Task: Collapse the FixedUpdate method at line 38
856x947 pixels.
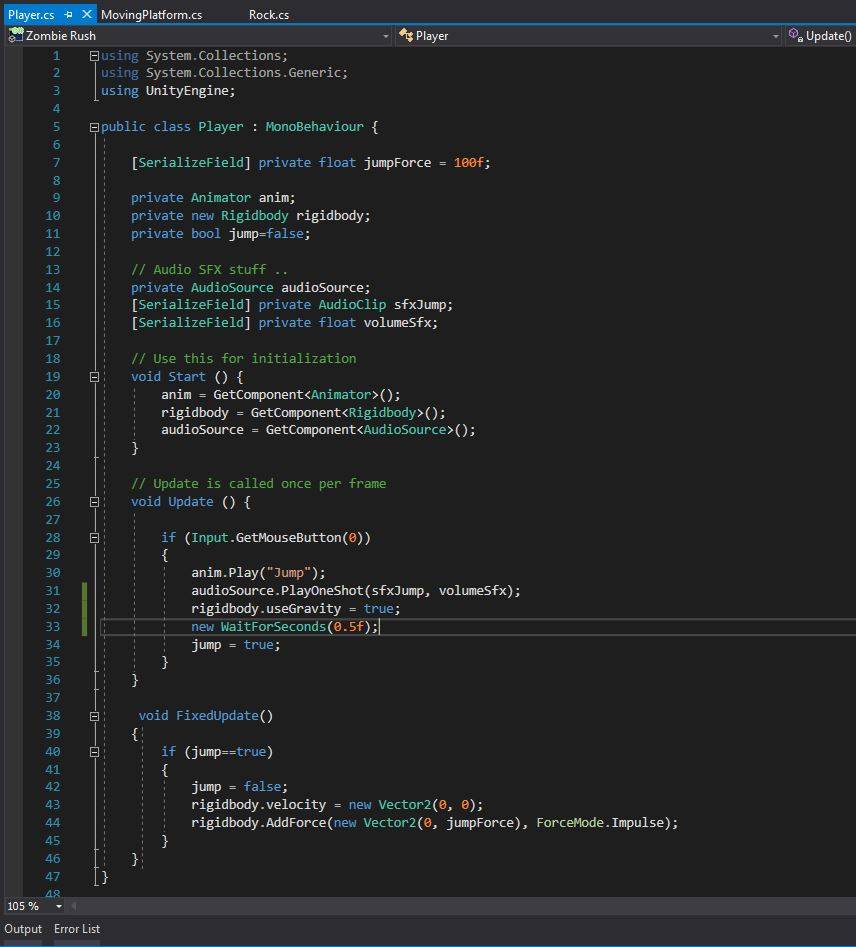Action: coord(94,716)
